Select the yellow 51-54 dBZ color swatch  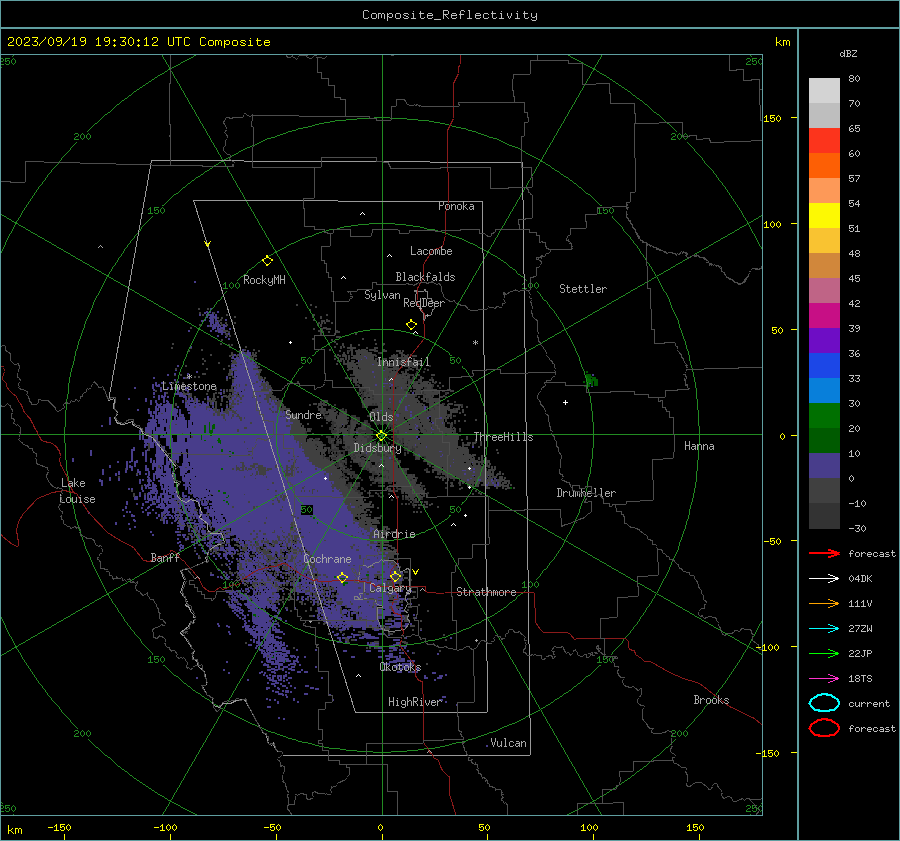(x=824, y=216)
